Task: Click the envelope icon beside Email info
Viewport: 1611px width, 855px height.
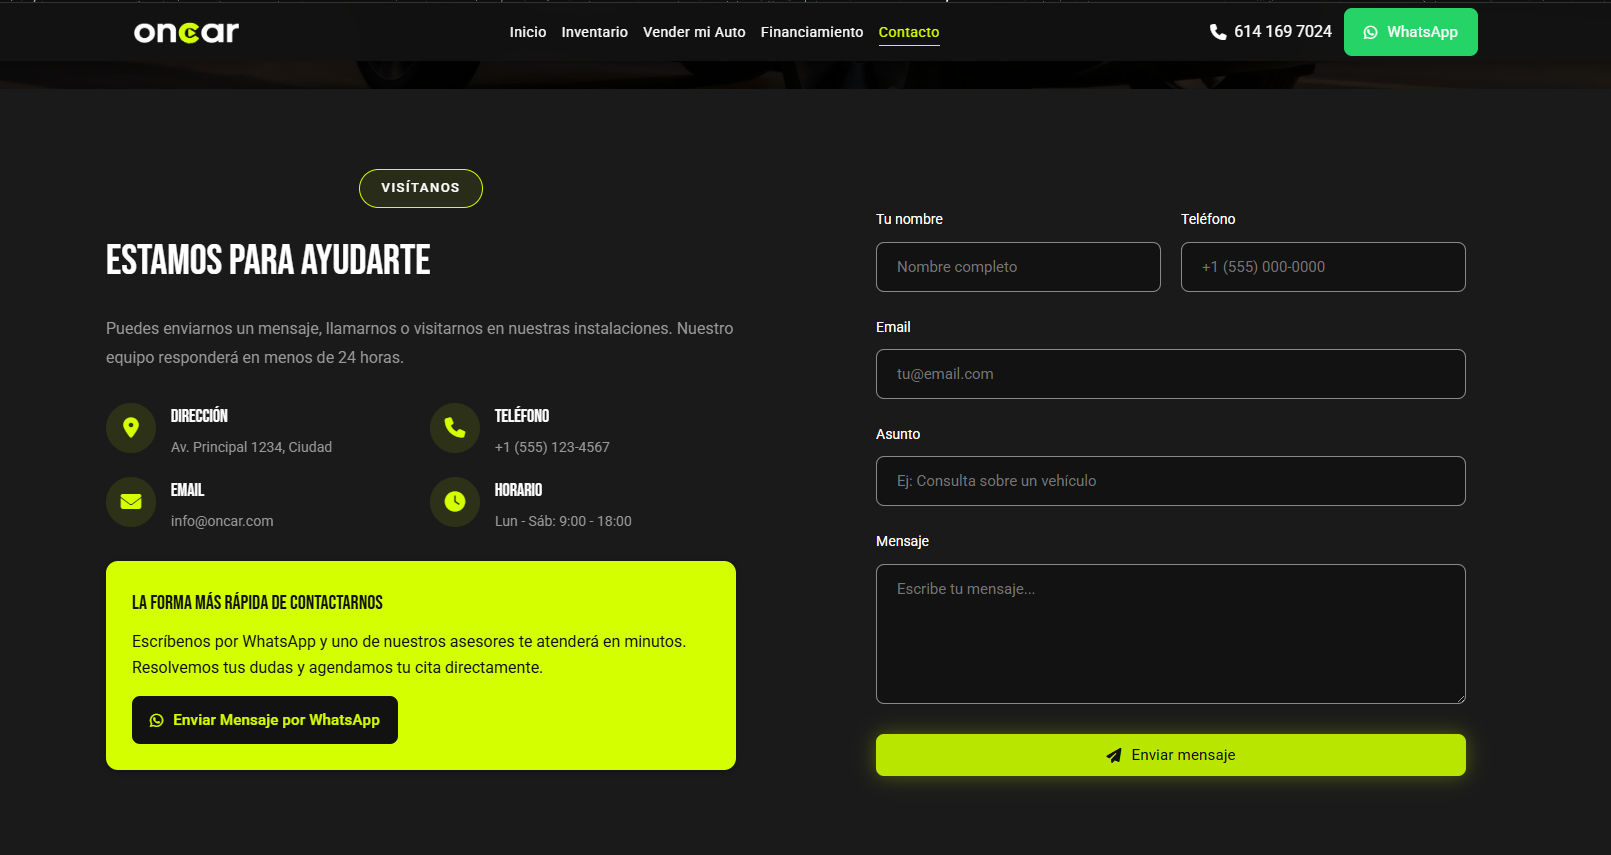Action: coord(131,502)
